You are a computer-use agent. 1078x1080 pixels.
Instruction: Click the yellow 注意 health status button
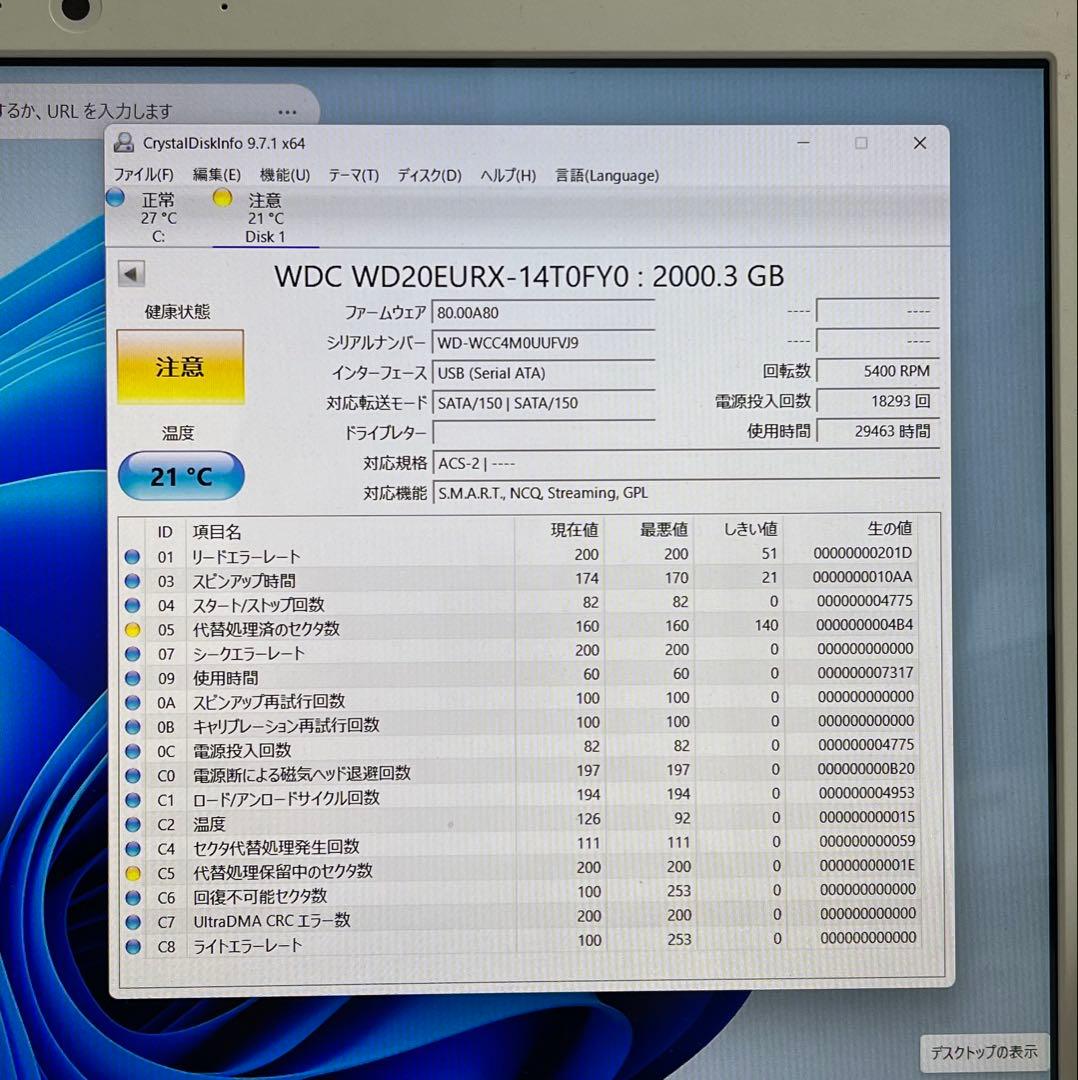click(x=180, y=366)
